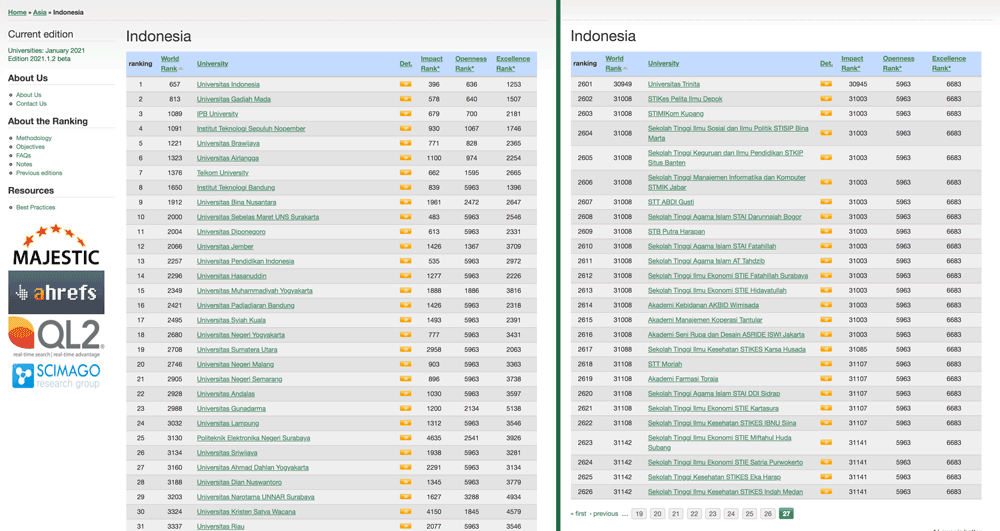
Task: Open details icon for Akademi Kebidanan AKBID Wirmisada
Action: (x=826, y=305)
